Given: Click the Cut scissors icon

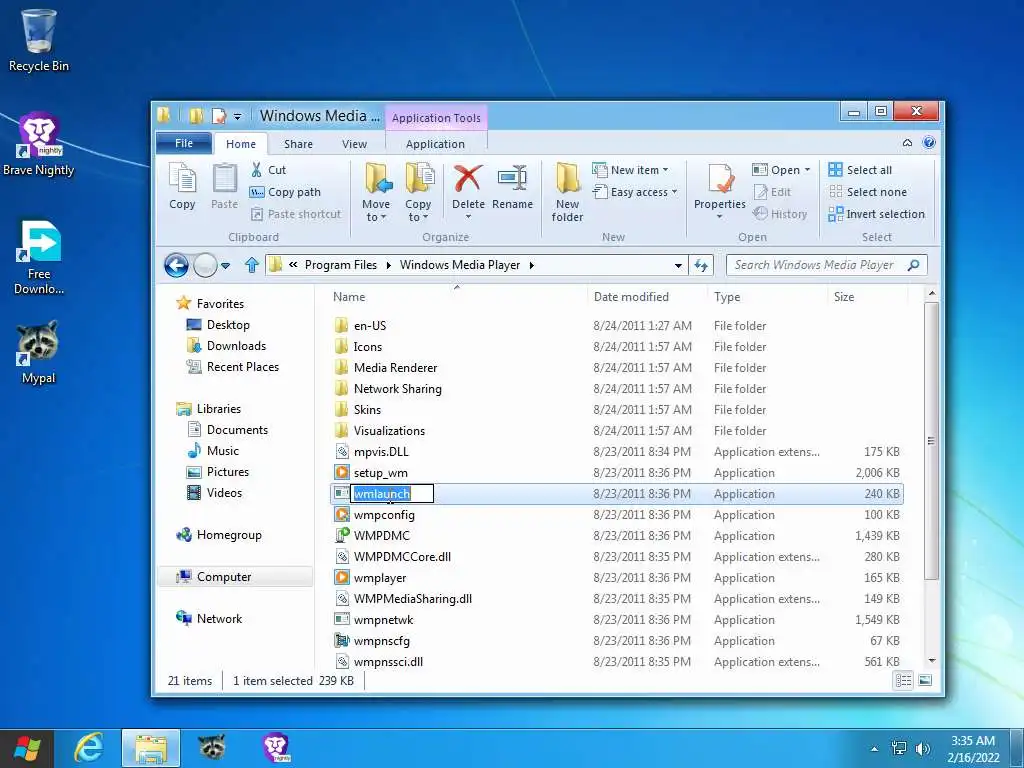Looking at the screenshot, I should click(x=257, y=170).
